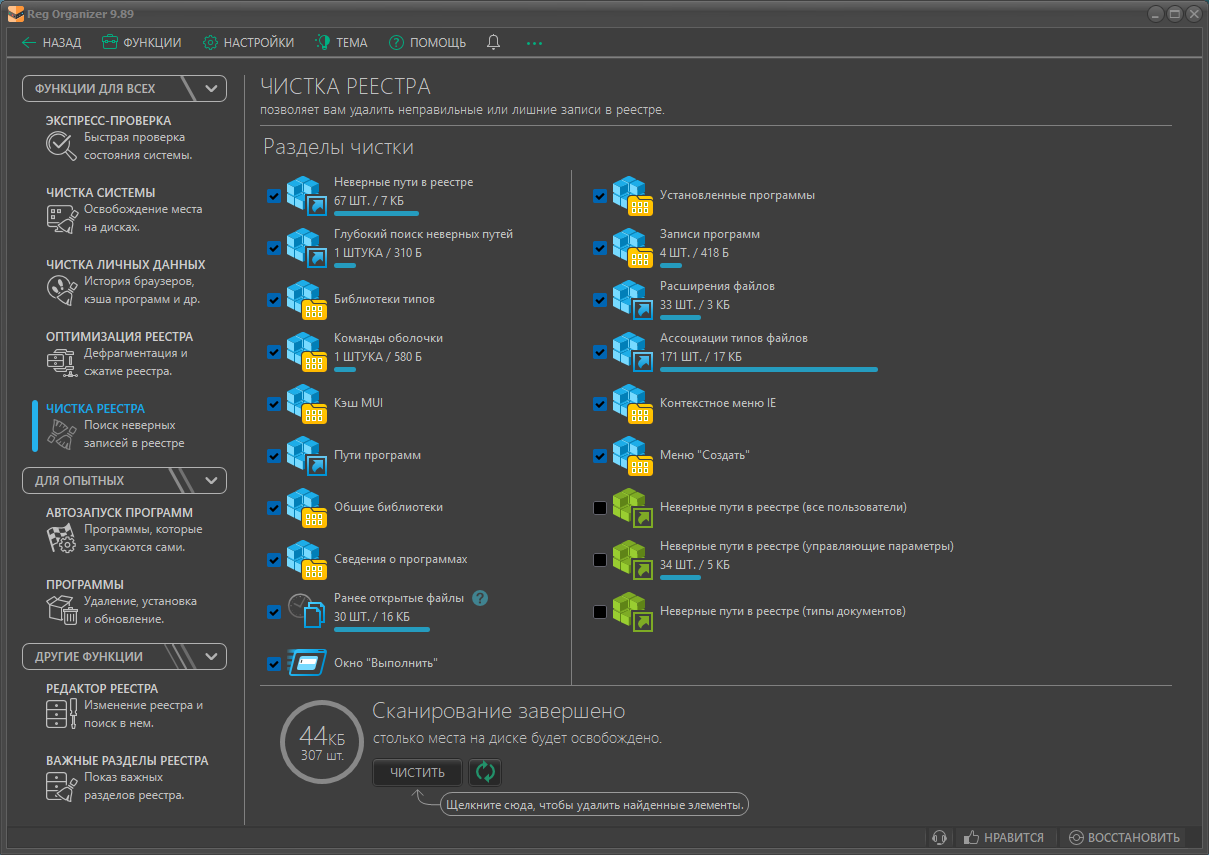Image resolution: width=1209 pixels, height=855 pixels.
Task: Click the Окно "Выполнить" section icon
Action: coord(307,663)
